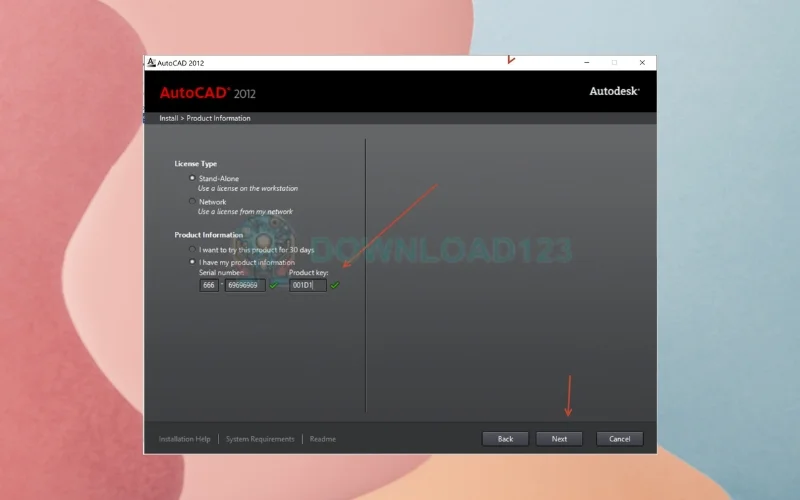
Task: Minimize the AutoCAD 2012 installer window
Action: click(587, 62)
